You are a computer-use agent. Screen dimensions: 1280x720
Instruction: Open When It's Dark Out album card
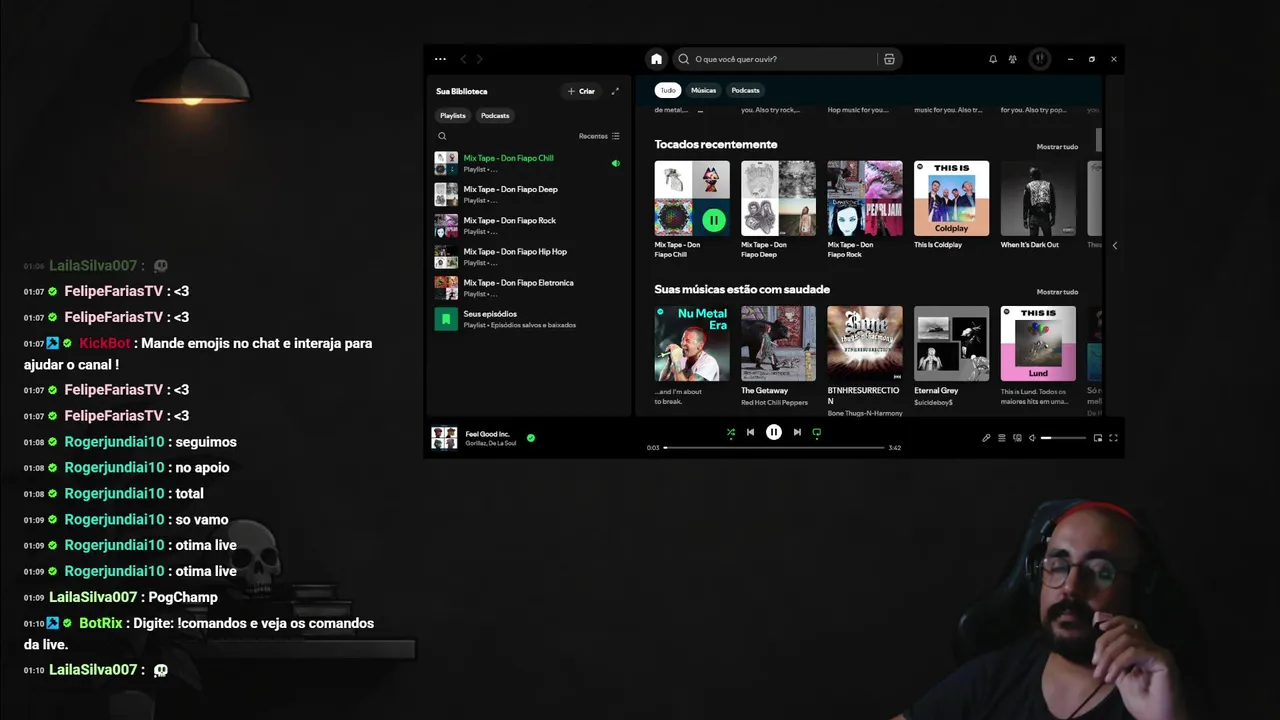[x=1038, y=205]
